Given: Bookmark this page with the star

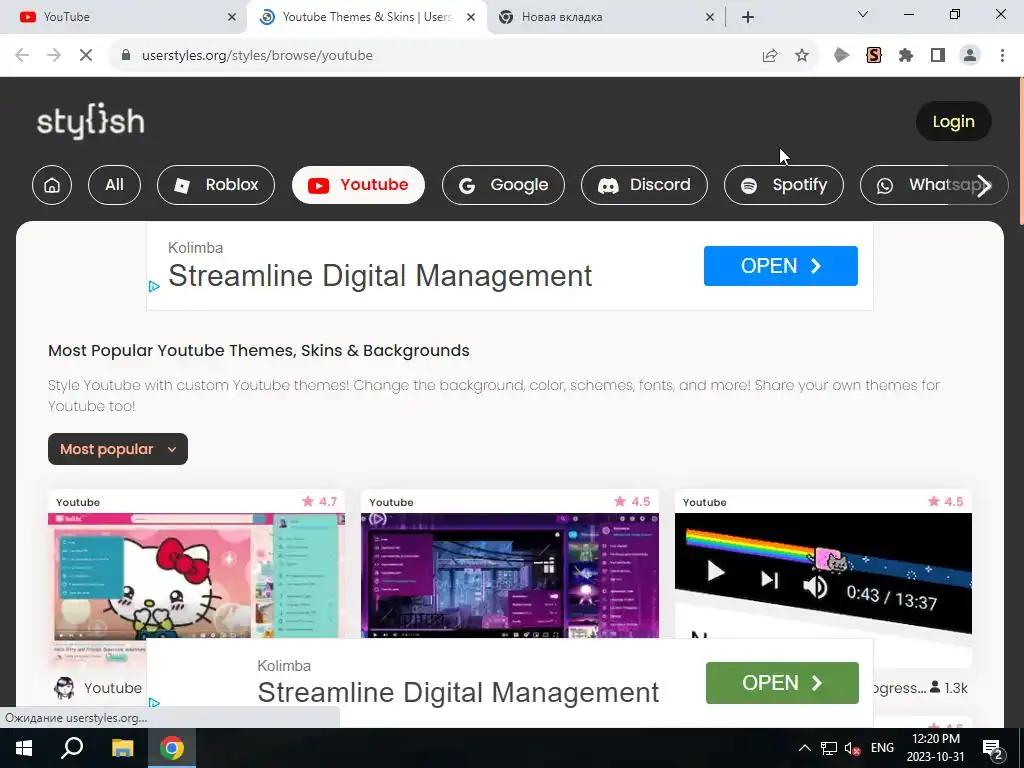Looking at the screenshot, I should coord(802,56).
